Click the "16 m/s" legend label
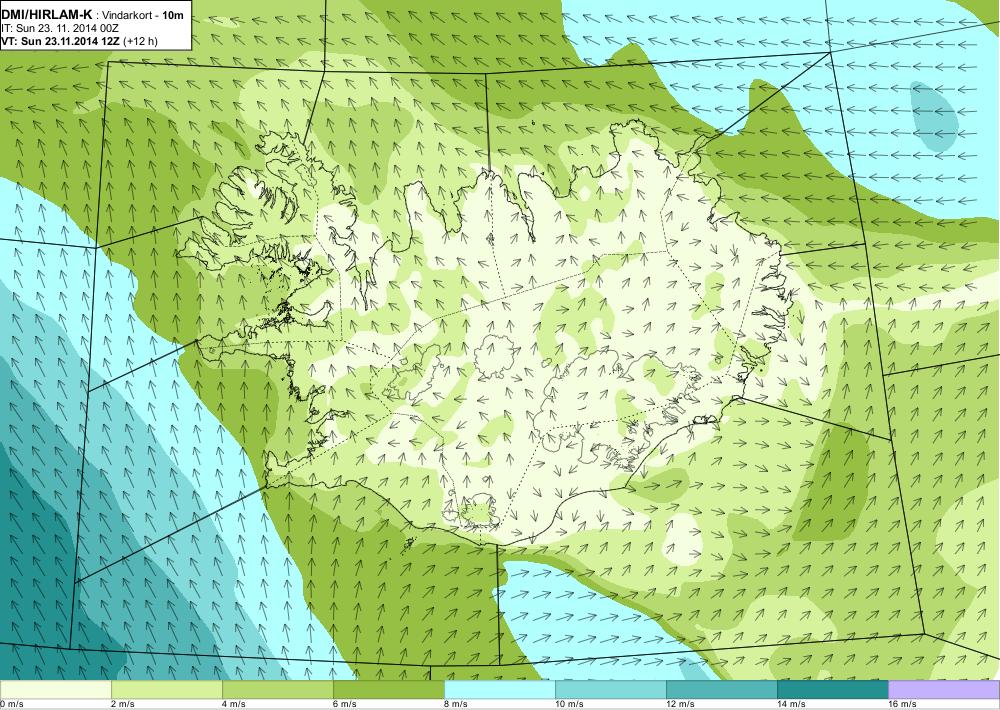Viewport: 1000px width, 710px height. click(x=902, y=704)
